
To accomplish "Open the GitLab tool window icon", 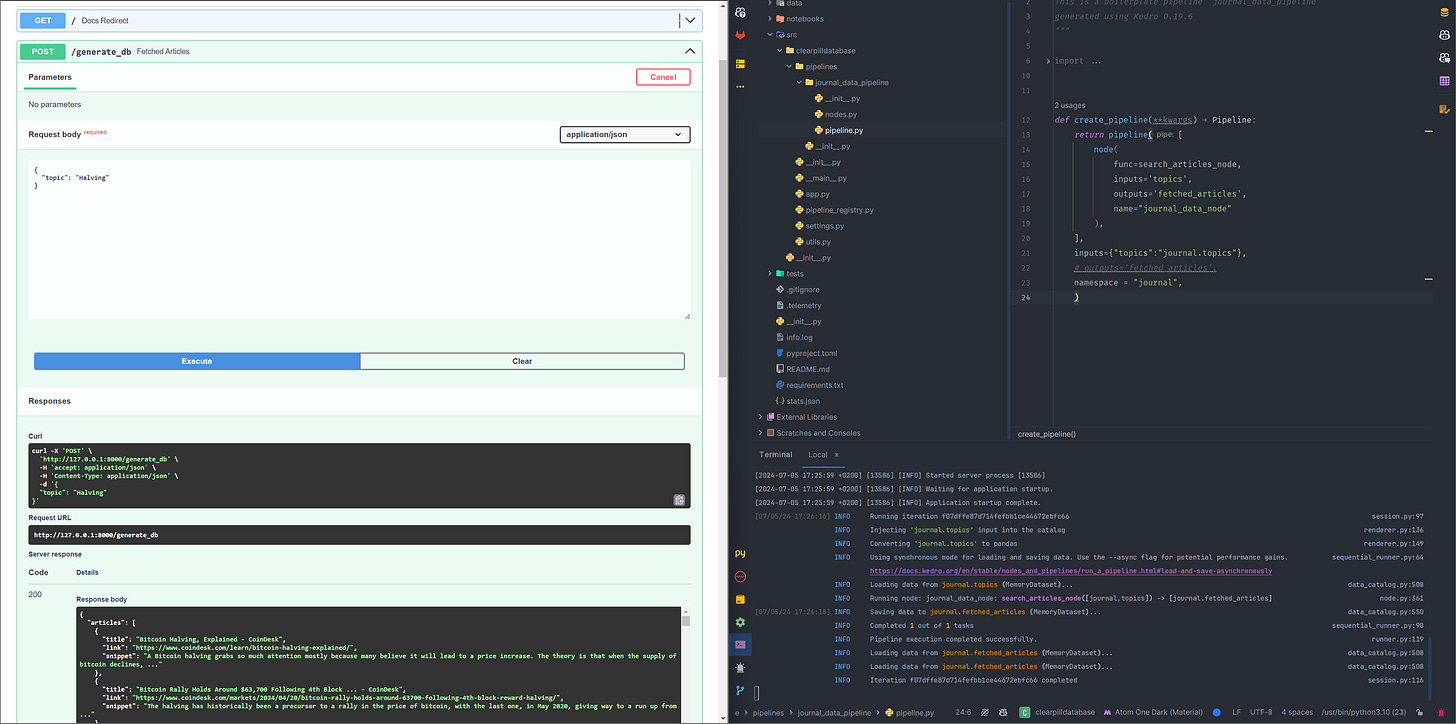I will click(x=740, y=35).
